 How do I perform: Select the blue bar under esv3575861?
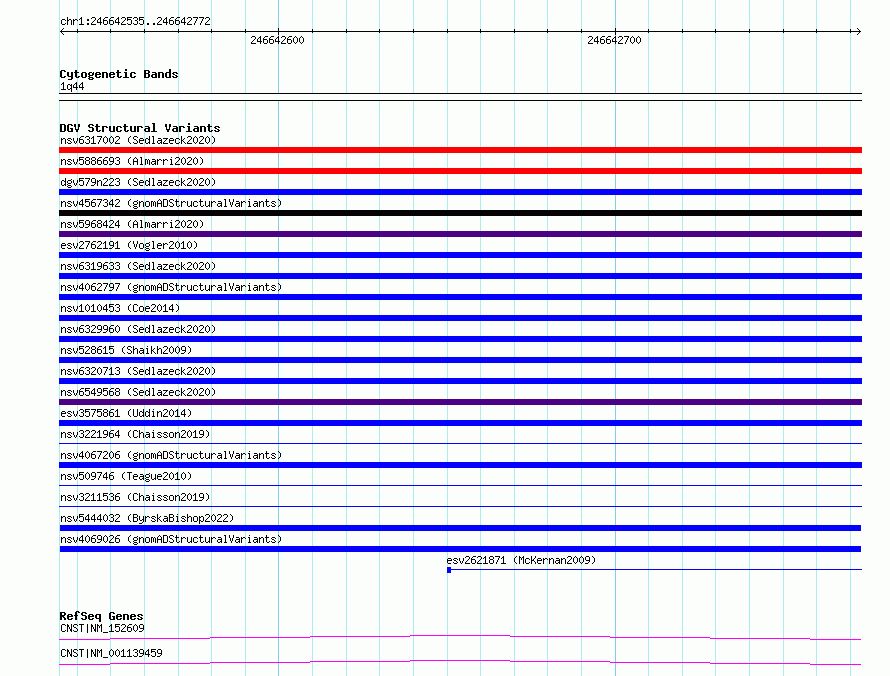coord(460,423)
